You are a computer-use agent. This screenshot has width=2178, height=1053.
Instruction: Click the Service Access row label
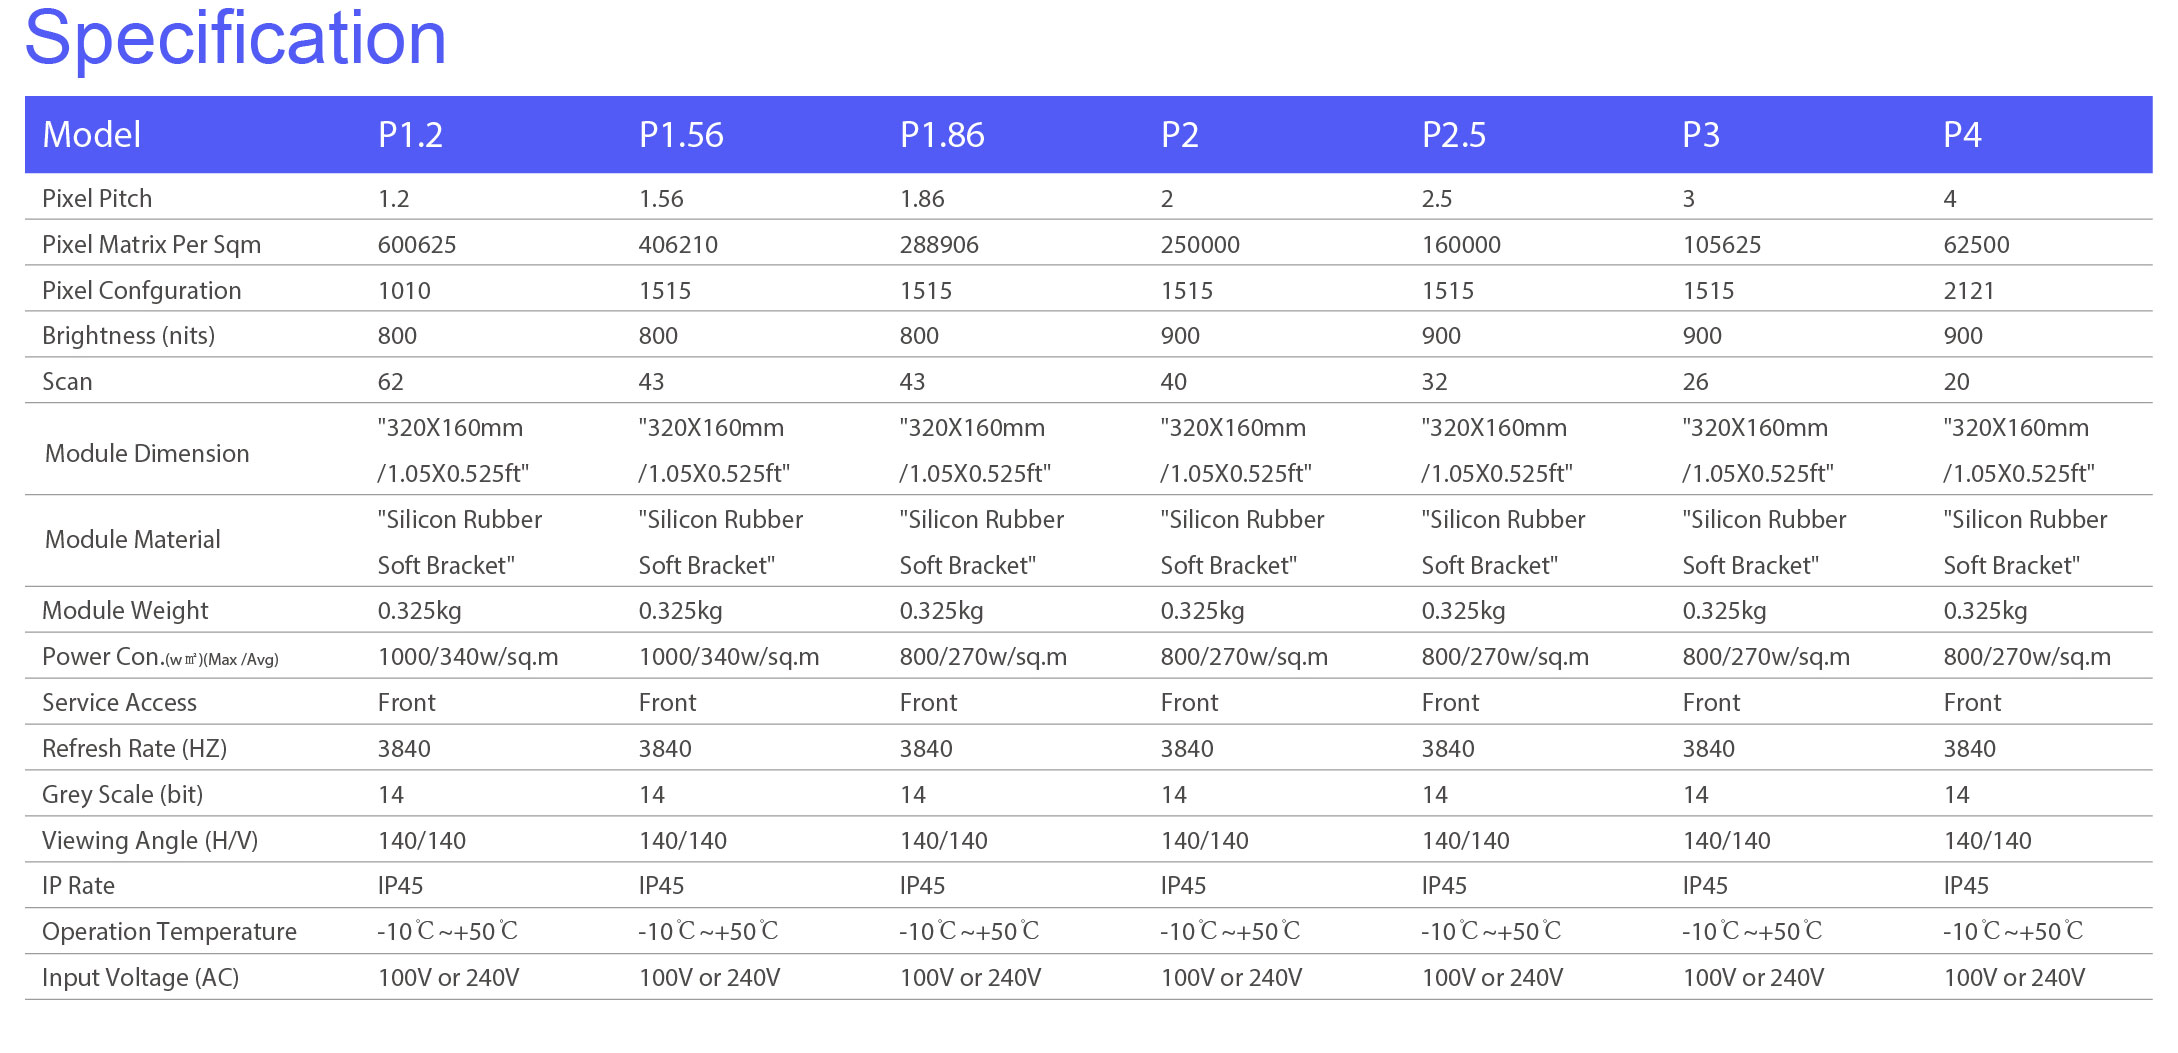(119, 702)
